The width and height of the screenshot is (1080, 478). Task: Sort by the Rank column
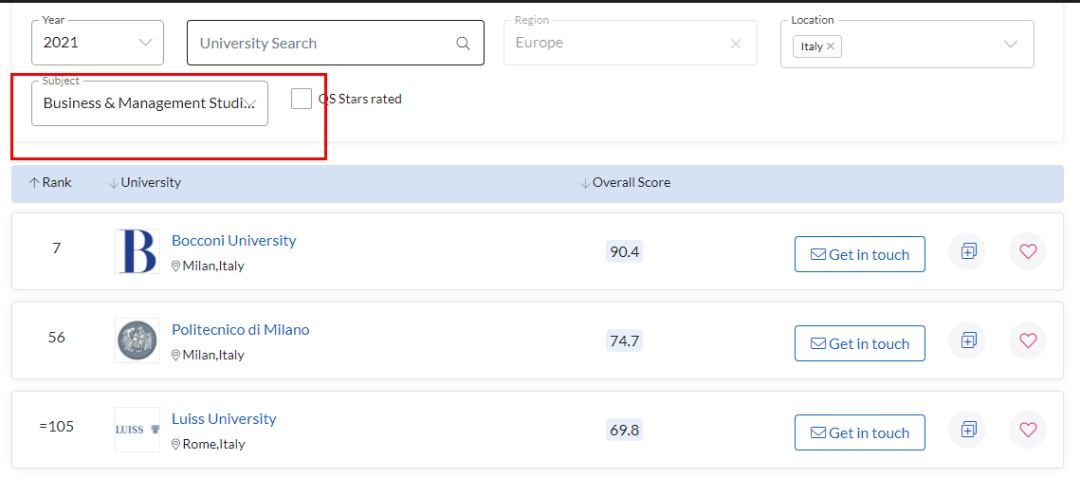[x=50, y=183]
